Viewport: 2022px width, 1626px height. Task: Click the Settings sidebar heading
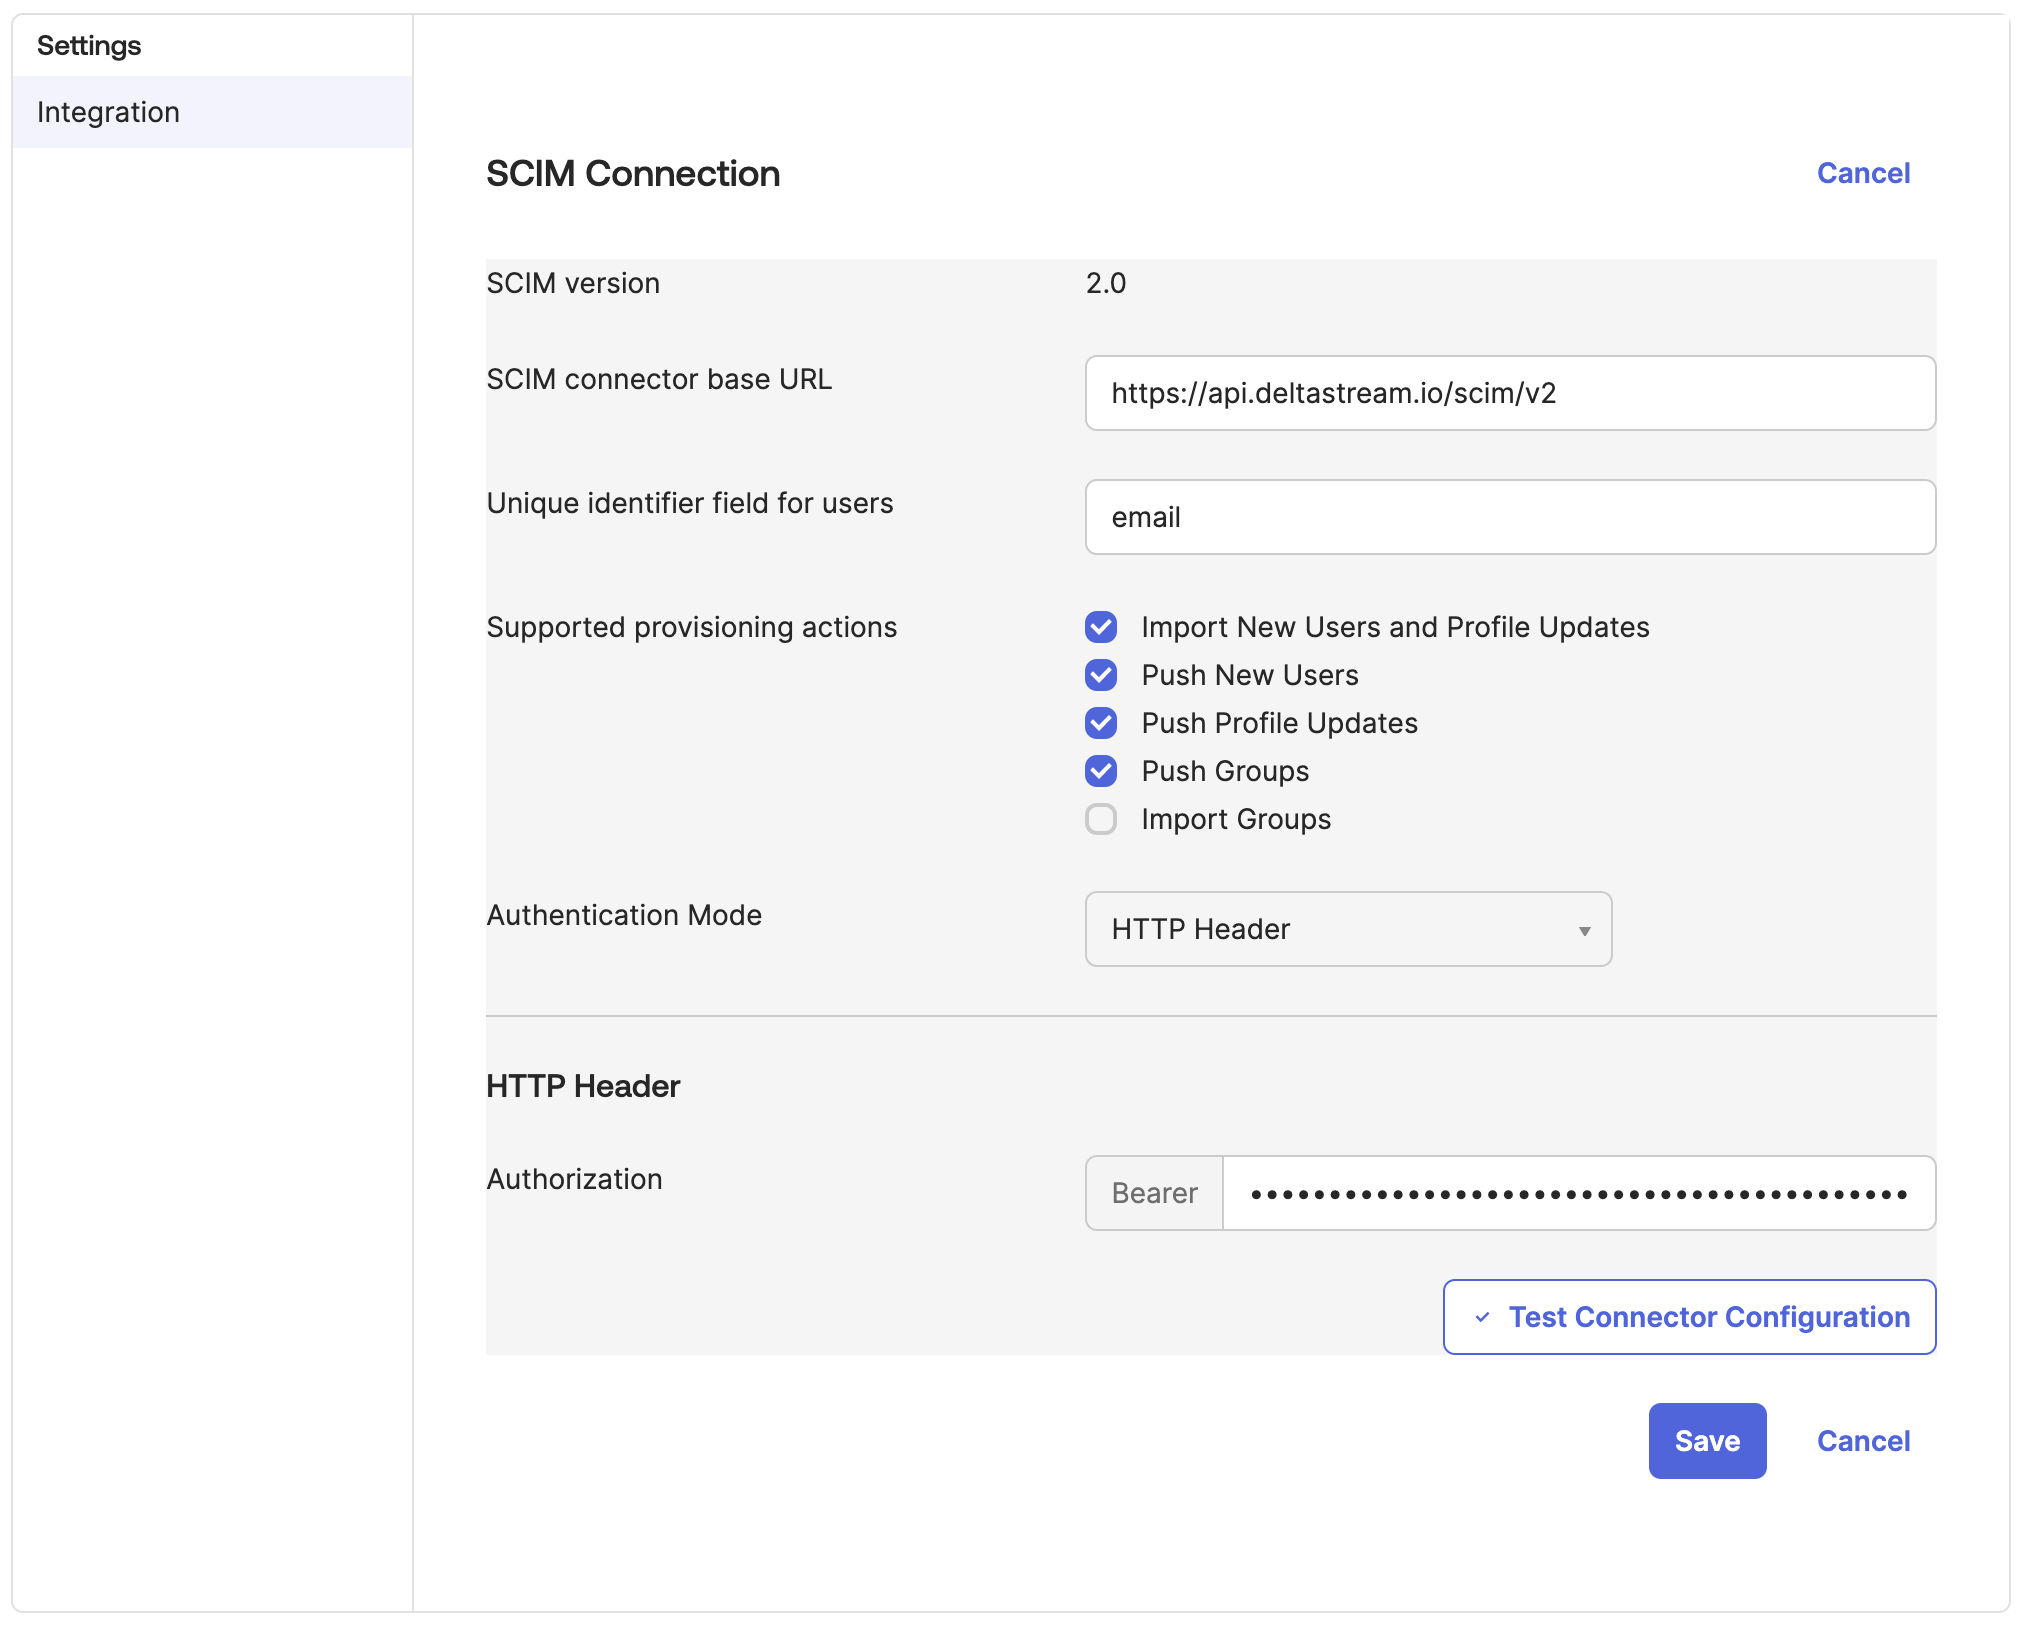point(89,46)
